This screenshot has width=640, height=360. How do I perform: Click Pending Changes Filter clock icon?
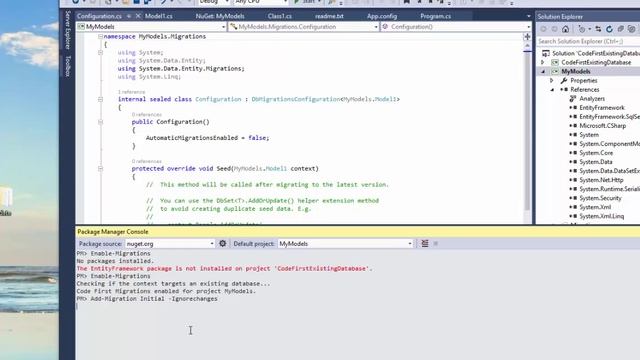(582, 29)
